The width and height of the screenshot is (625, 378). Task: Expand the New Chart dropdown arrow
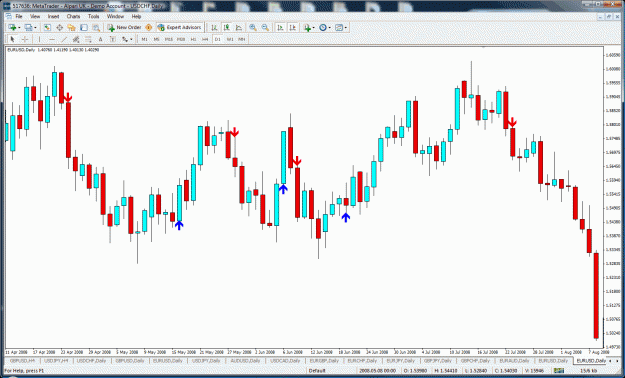coord(19,28)
